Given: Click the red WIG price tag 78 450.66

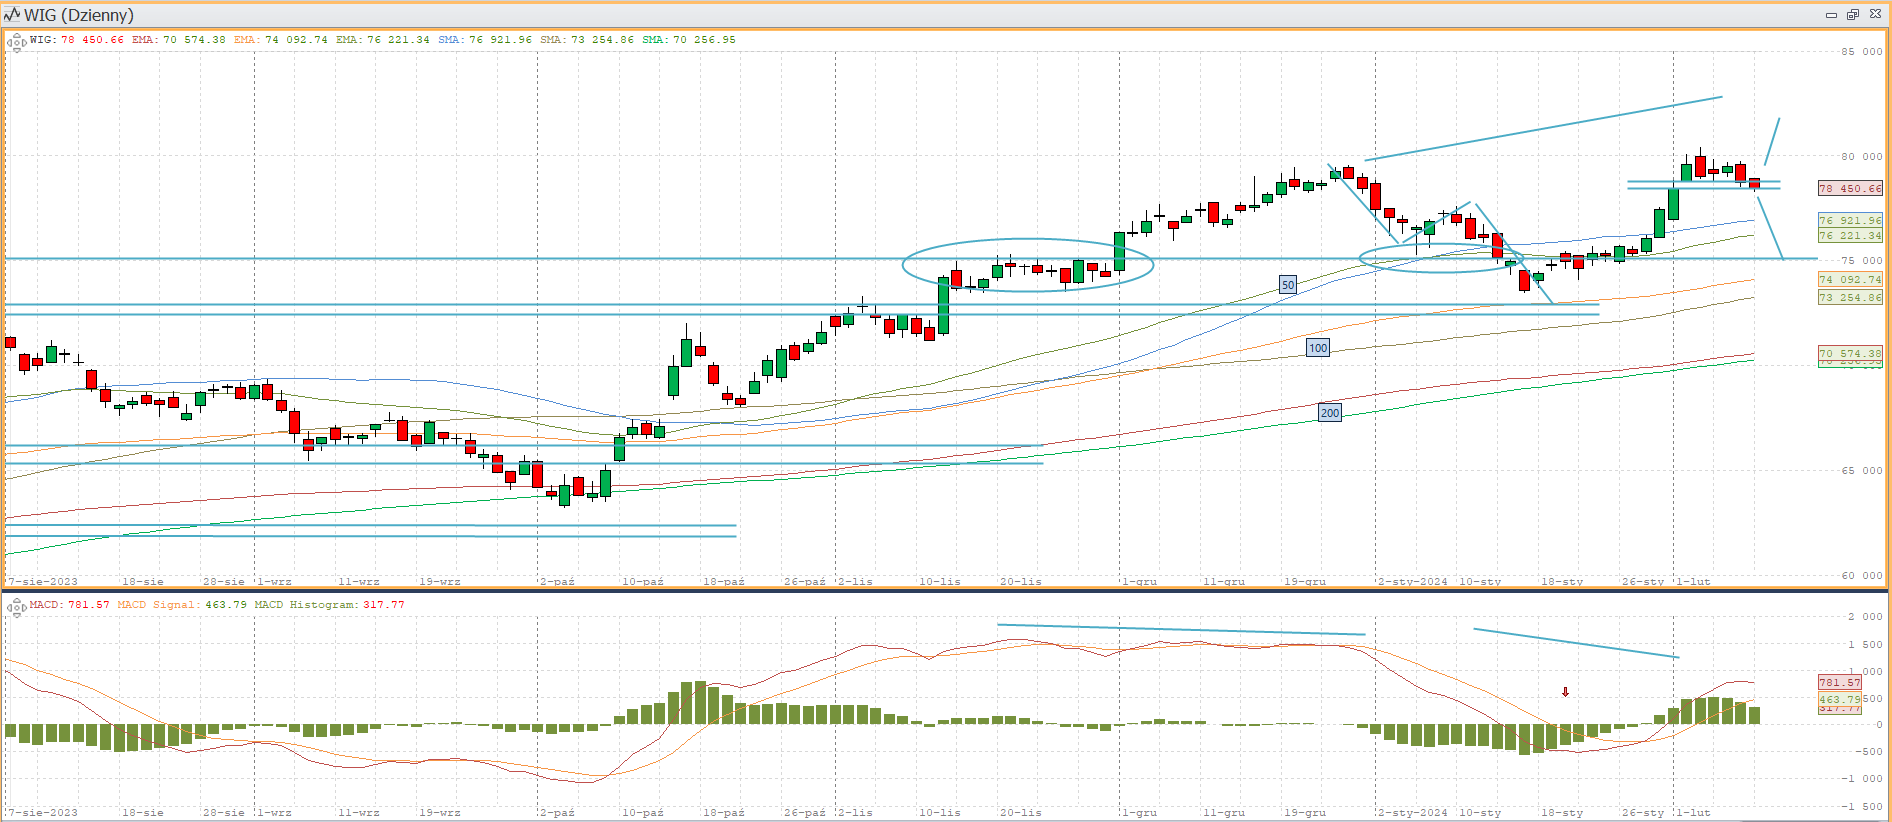Looking at the screenshot, I should coord(1849,188).
